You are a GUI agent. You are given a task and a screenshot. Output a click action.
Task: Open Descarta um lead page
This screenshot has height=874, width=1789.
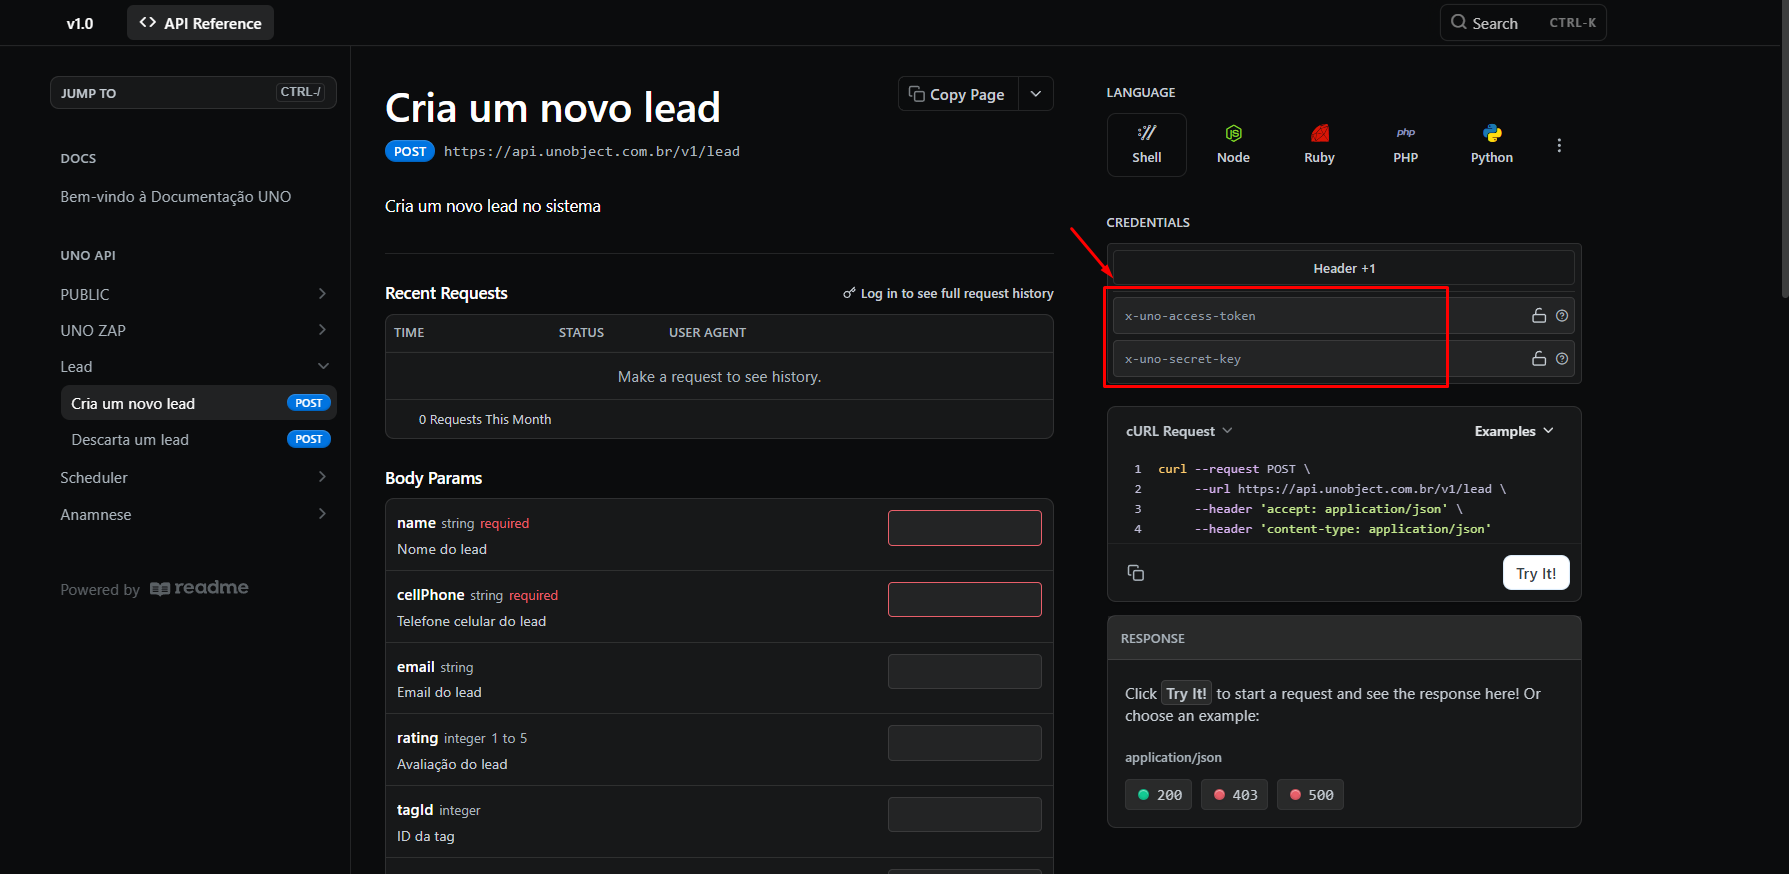pos(198,439)
